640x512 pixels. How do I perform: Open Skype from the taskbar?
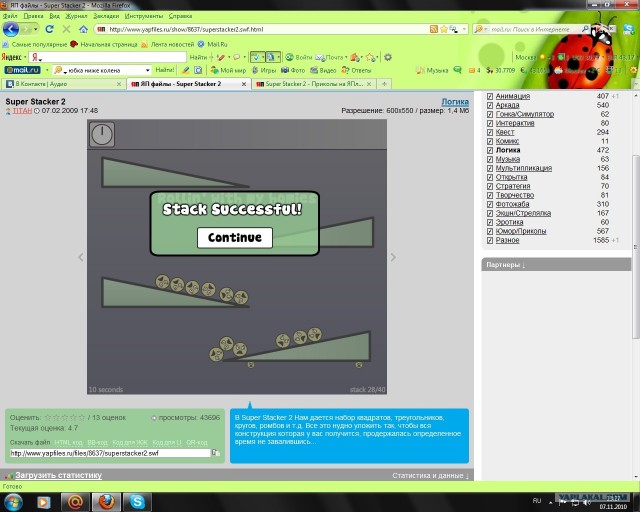pyautogui.click(x=137, y=502)
